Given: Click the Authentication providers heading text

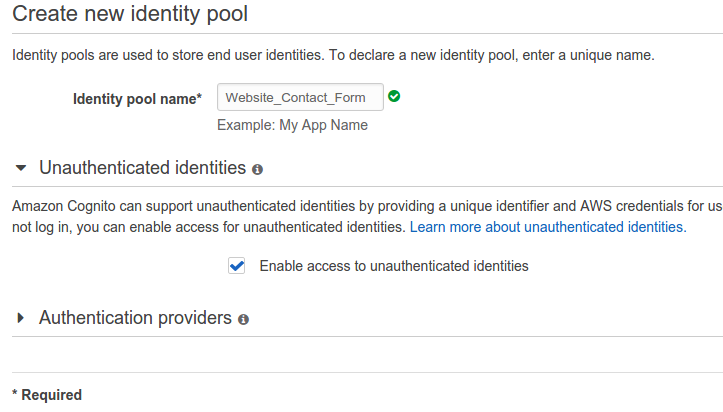Looking at the screenshot, I should pos(135,318).
